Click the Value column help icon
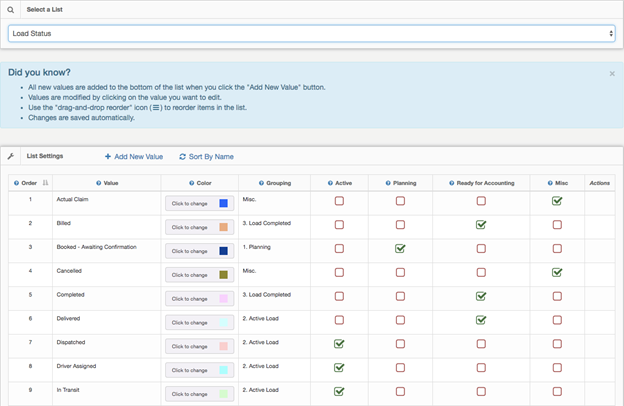This screenshot has height=406, width=624. (x=98, y=183)
